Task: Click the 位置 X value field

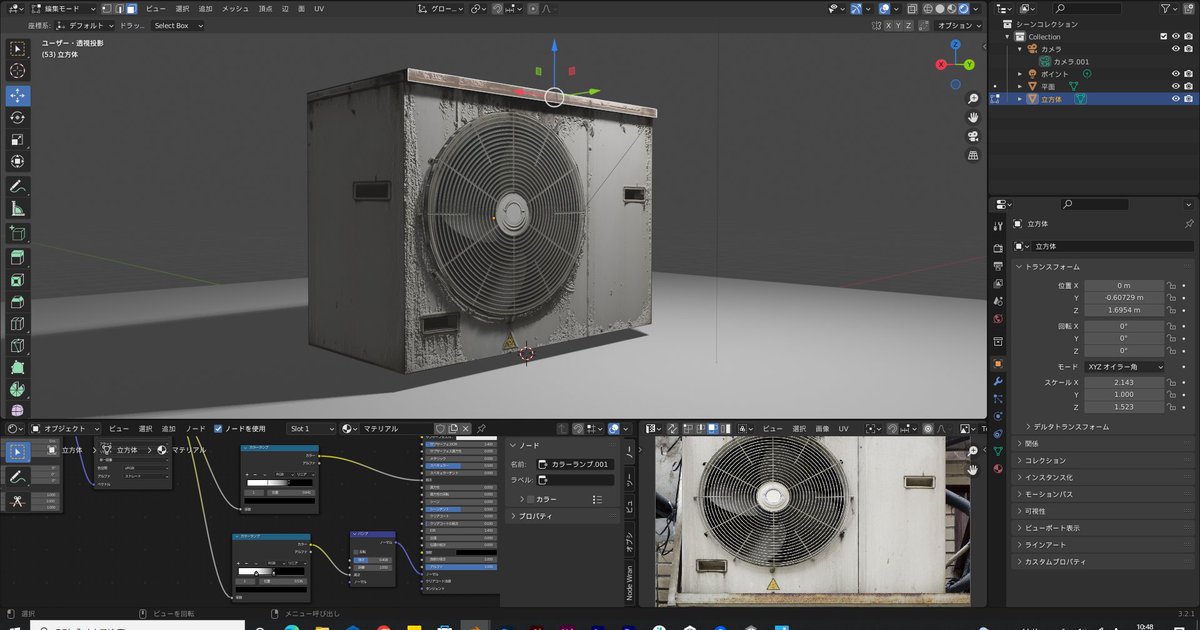Action: point(1124,285)
